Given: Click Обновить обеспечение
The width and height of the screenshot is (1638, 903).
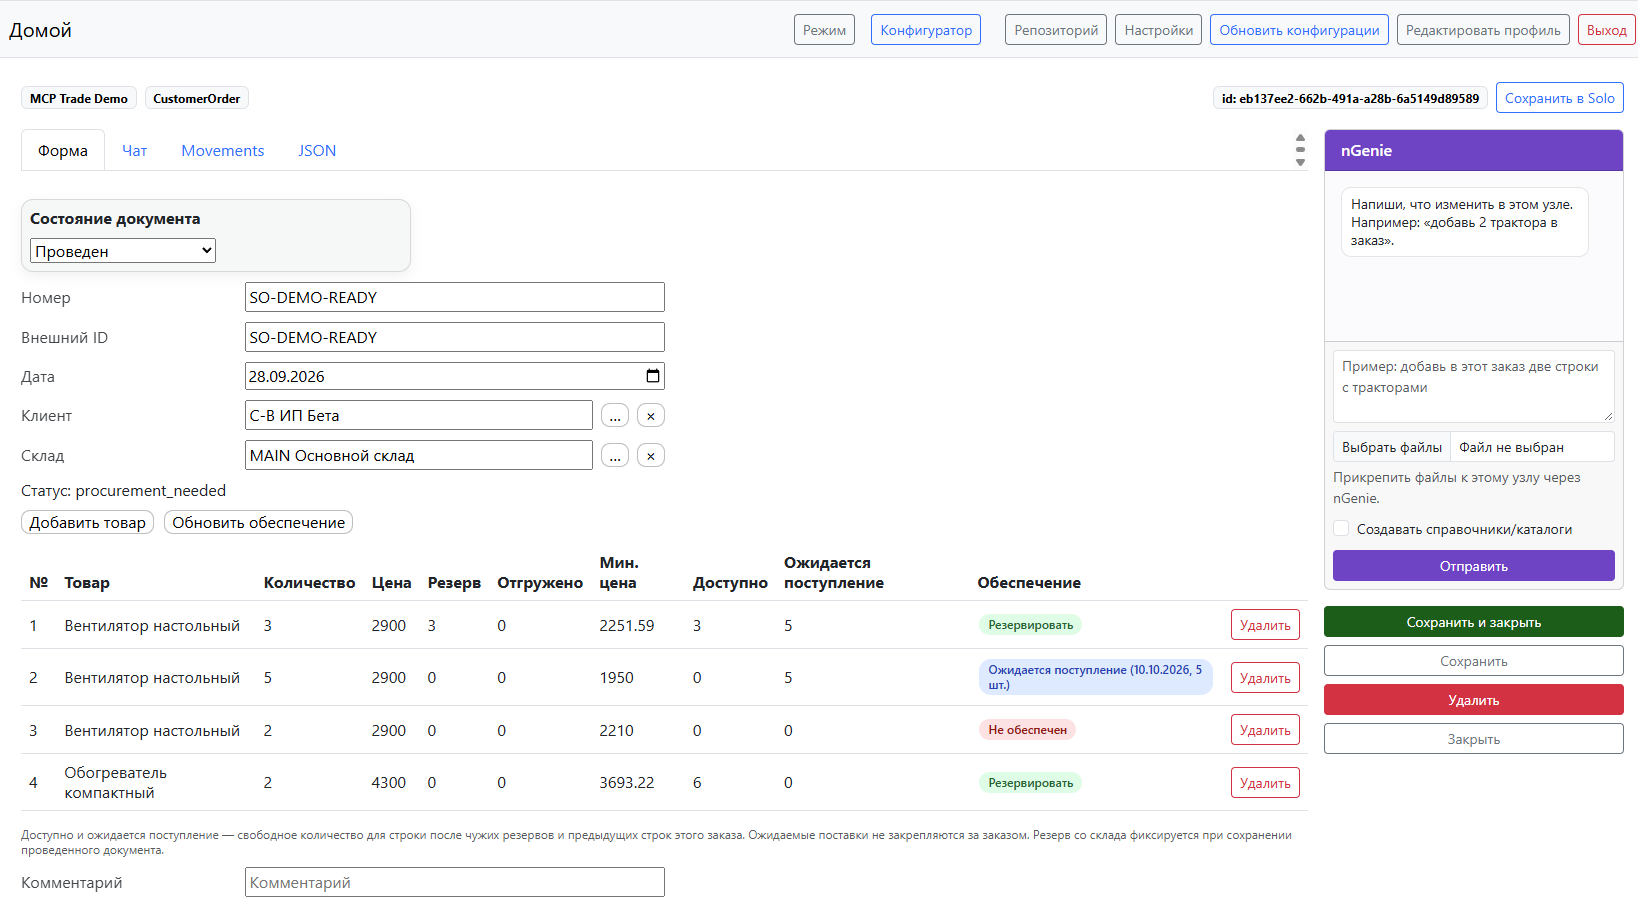Looking at the screenshot, I should (259, 523).
